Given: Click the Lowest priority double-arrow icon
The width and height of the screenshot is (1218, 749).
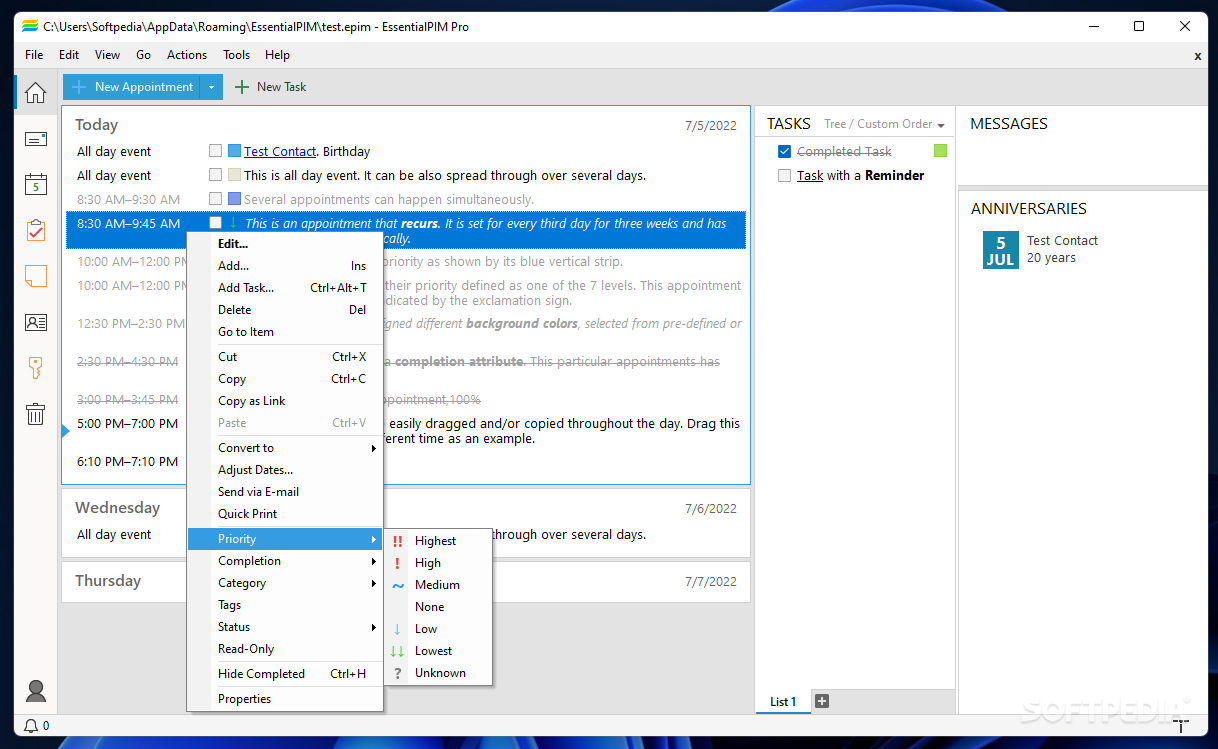Looking at the screenshot, I should click(x=398, y=651).
